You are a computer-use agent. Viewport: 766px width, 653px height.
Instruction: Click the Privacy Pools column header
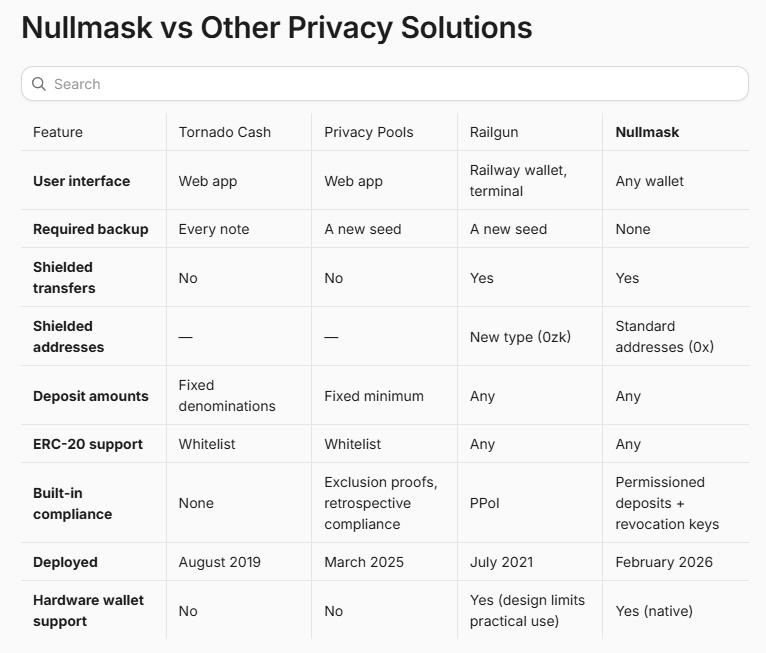tap(369, 132)
